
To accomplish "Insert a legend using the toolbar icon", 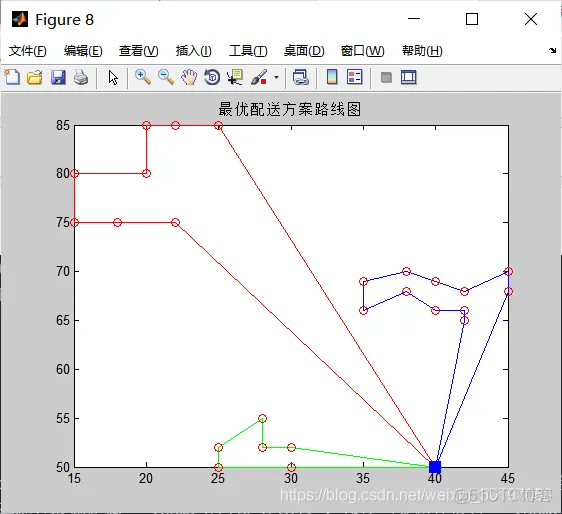I will 355,77.
